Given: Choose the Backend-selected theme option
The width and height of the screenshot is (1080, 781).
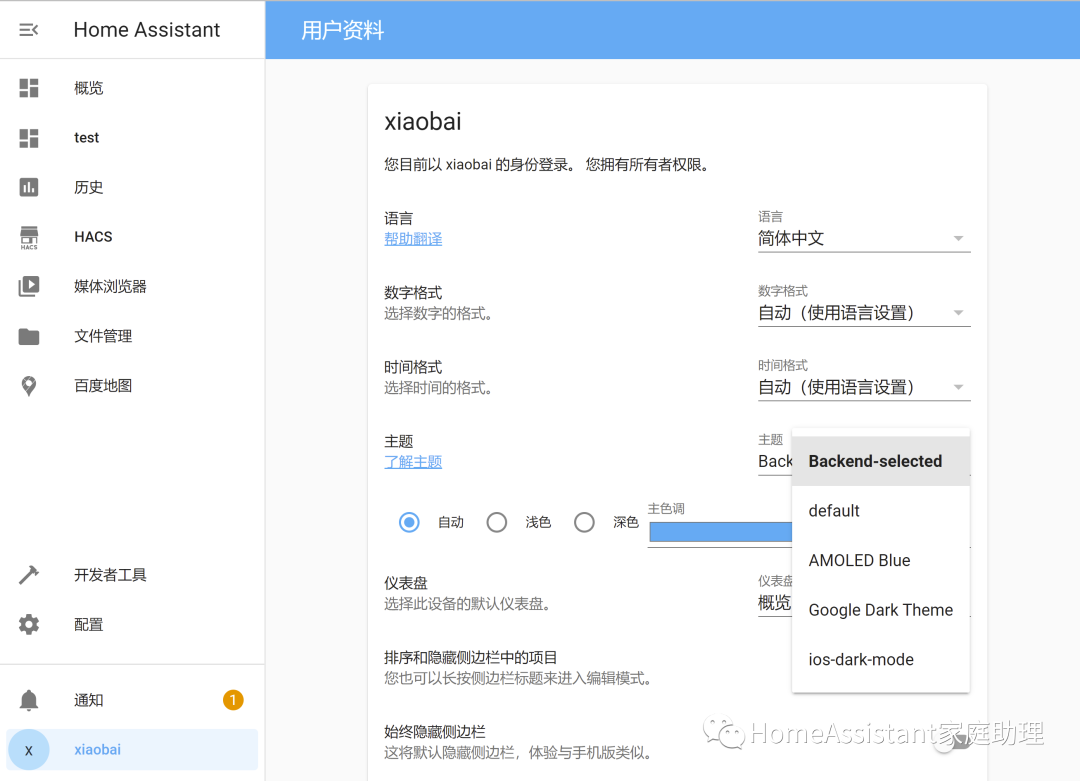Looking at the screenshot, I should (x=881, y=461).
